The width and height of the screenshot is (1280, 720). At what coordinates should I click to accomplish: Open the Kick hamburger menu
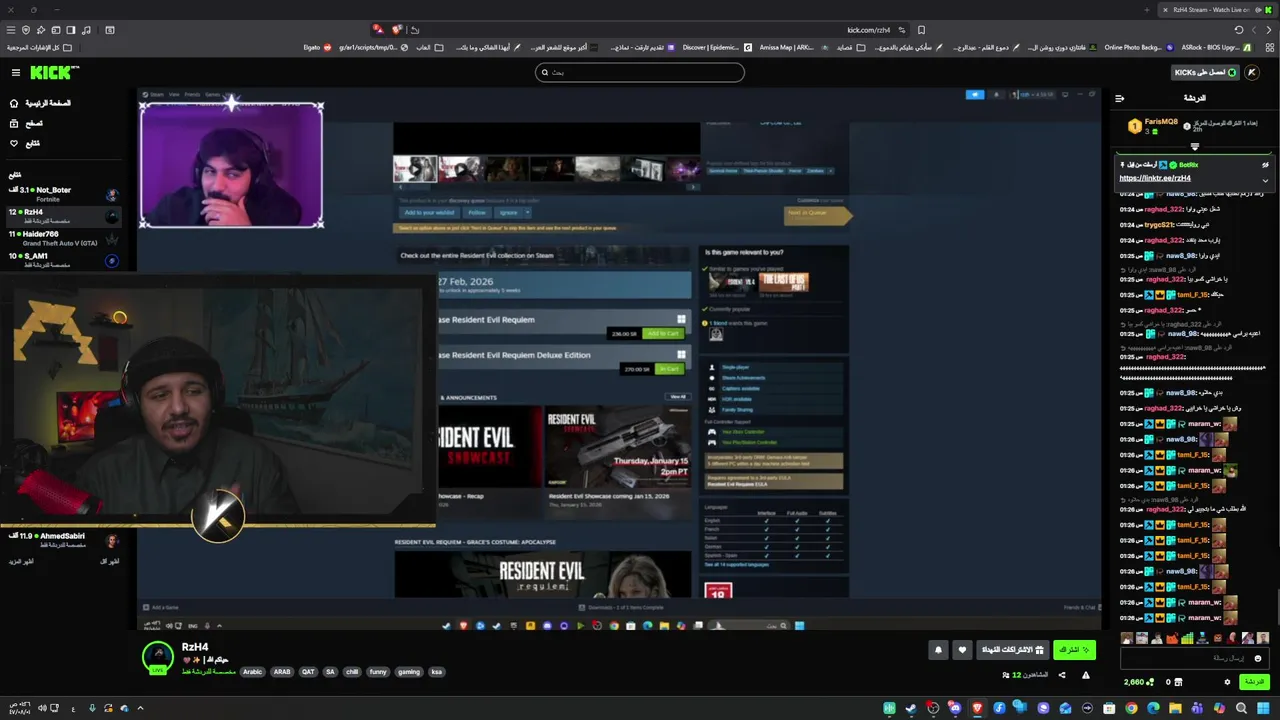16,72
